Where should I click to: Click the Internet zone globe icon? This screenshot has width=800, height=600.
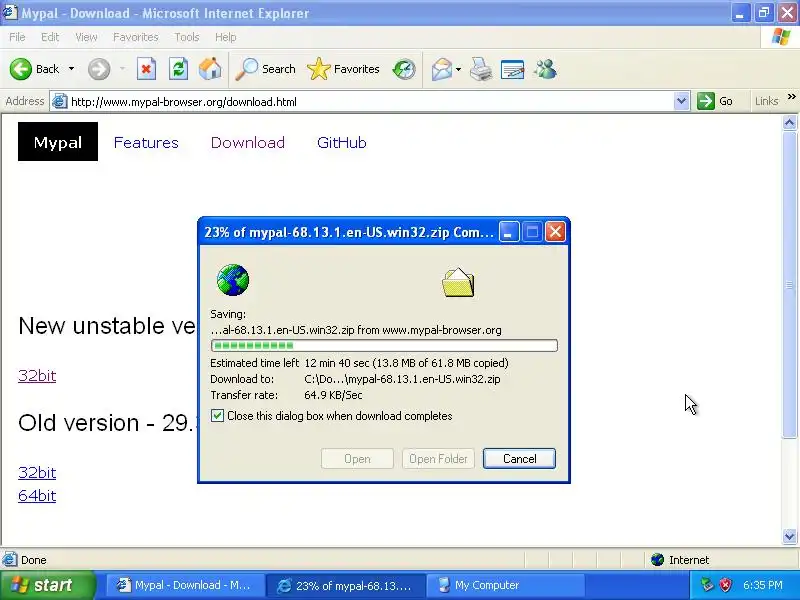[x=657, y=560]
